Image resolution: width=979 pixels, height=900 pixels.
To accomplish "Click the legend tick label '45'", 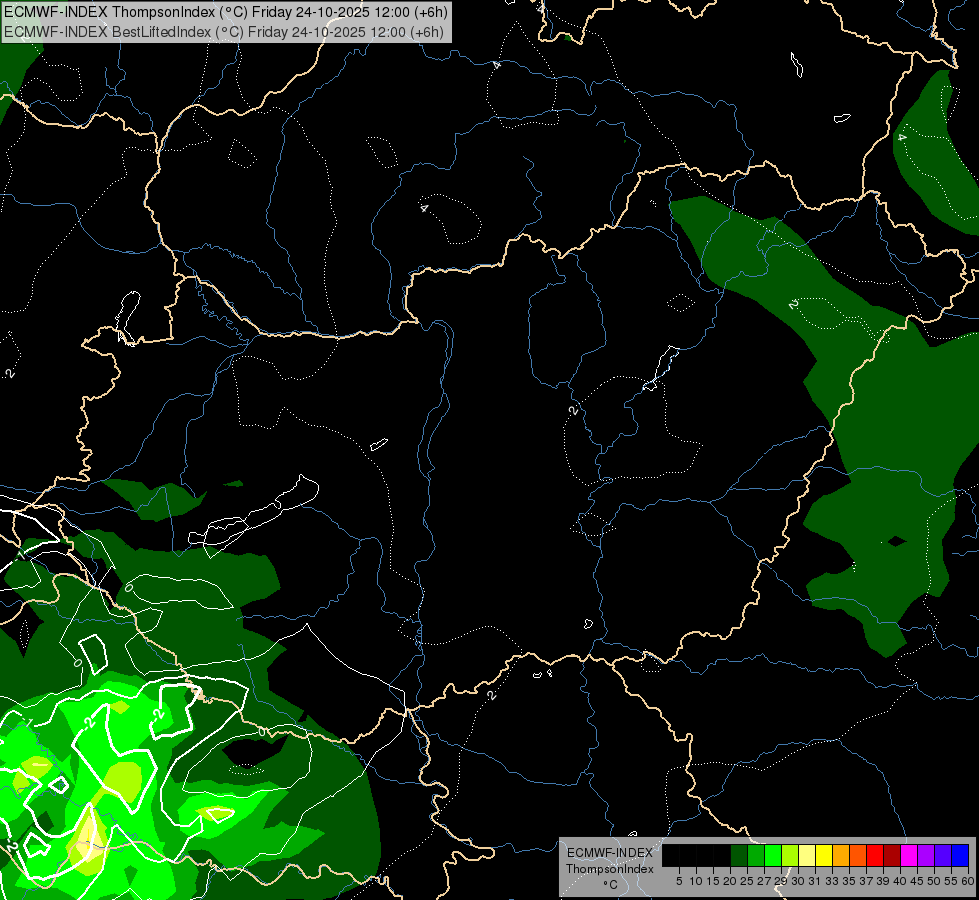I will [x=917, y=881].
